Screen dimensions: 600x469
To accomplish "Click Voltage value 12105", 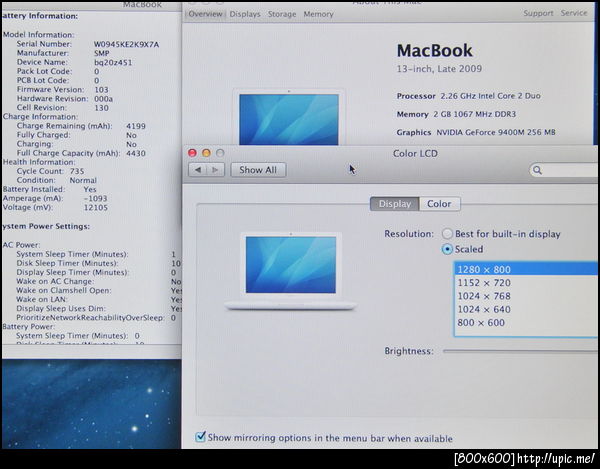I will tap(96, 208).
